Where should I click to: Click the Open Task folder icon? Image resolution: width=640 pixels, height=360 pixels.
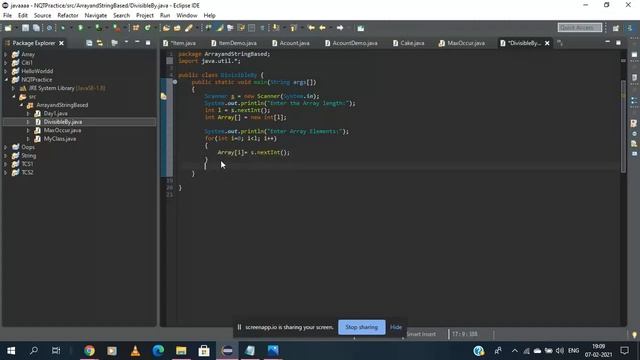tap(177, 28)
